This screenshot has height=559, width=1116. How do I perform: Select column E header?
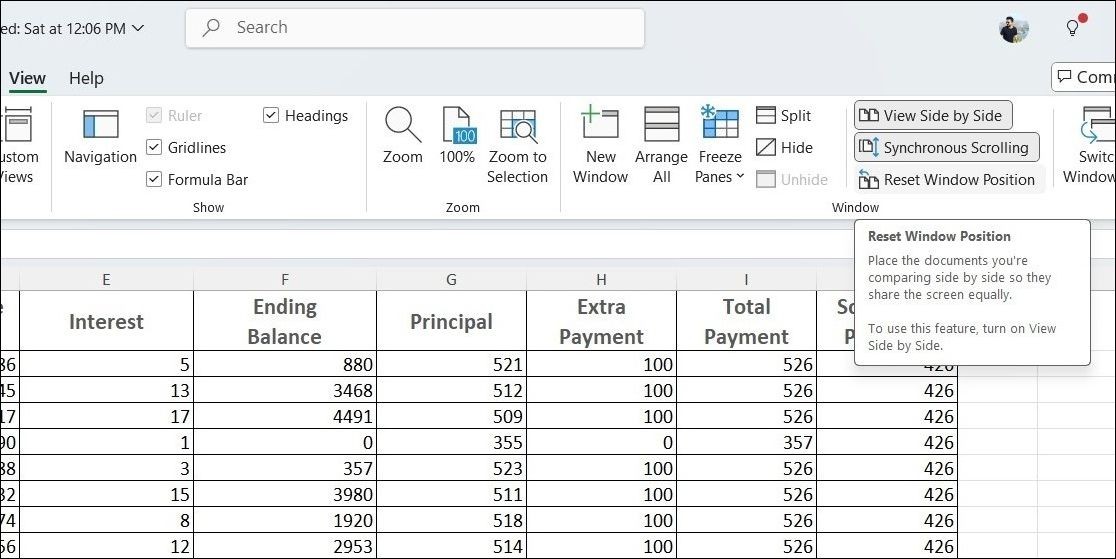point(106,280)
